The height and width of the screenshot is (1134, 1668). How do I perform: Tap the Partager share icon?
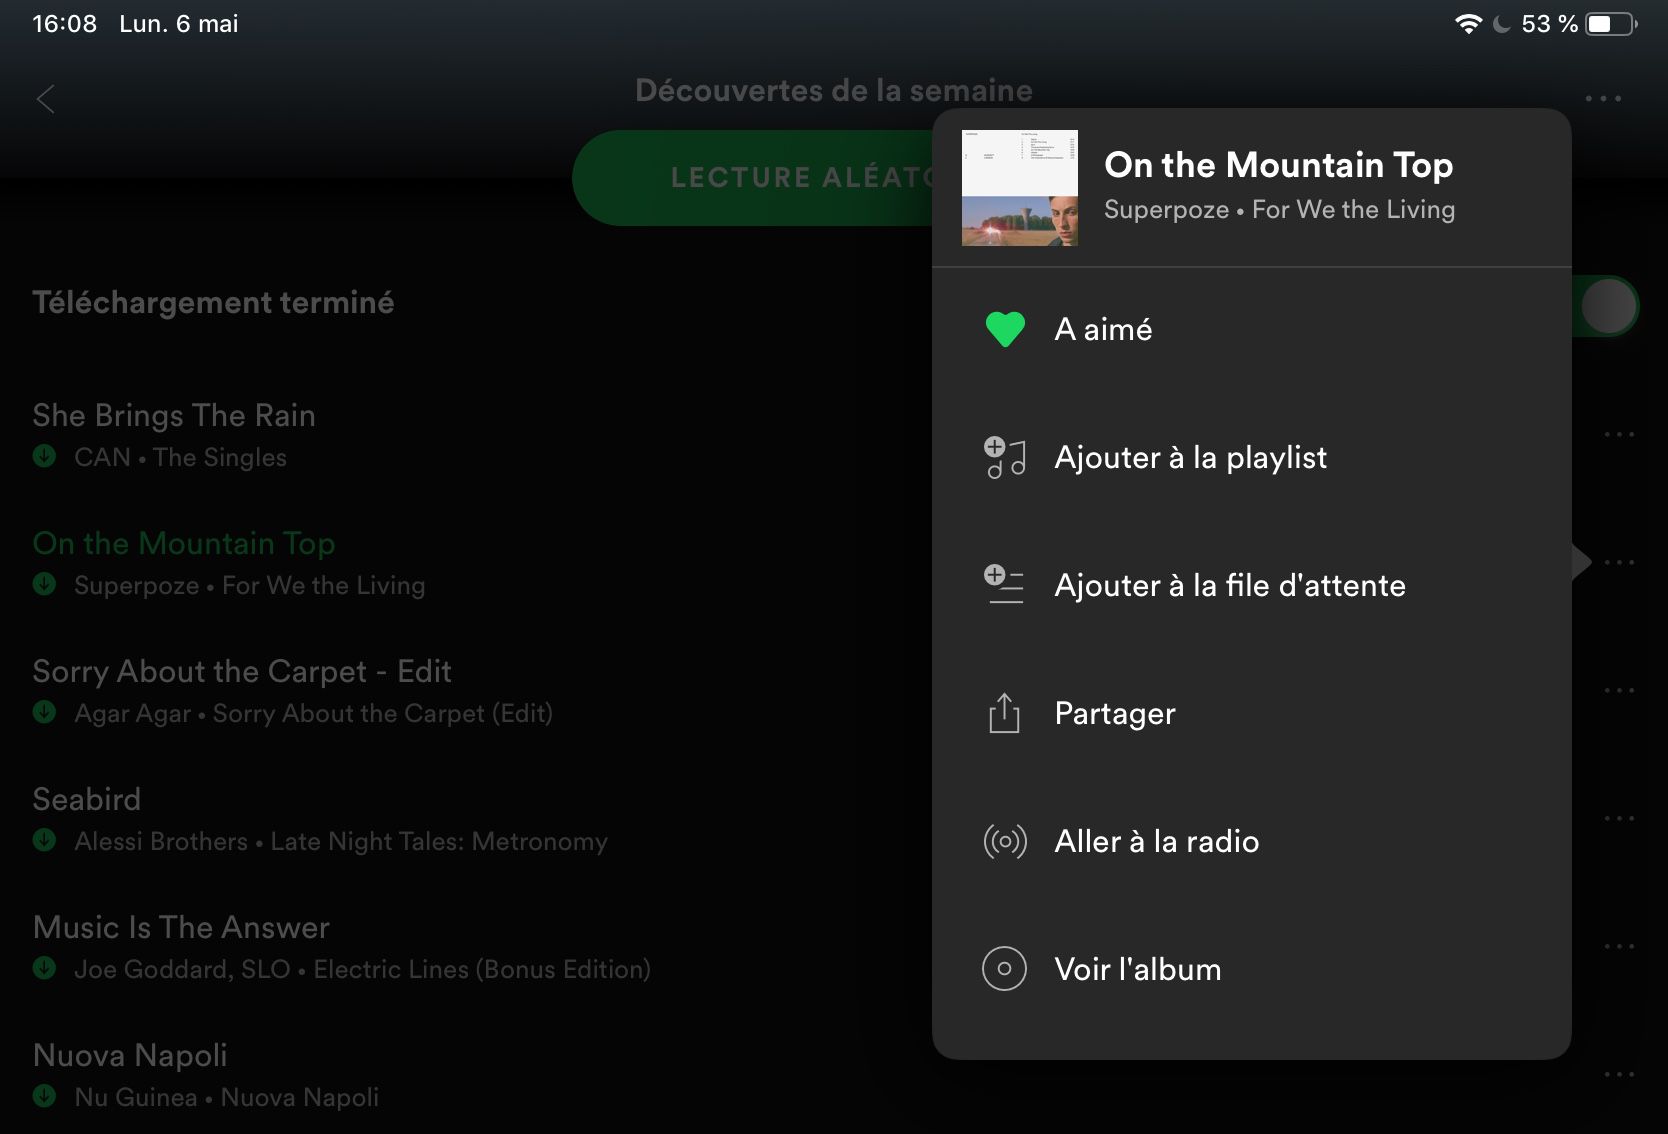click(x=1004, y=713)
